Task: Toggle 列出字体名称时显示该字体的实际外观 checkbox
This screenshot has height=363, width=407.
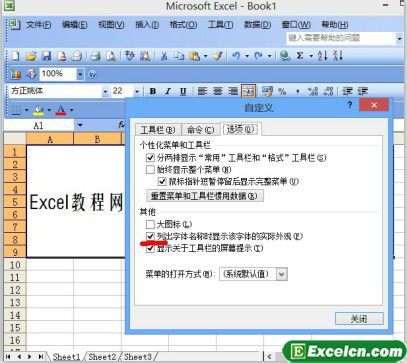Action: click(150, 236)
